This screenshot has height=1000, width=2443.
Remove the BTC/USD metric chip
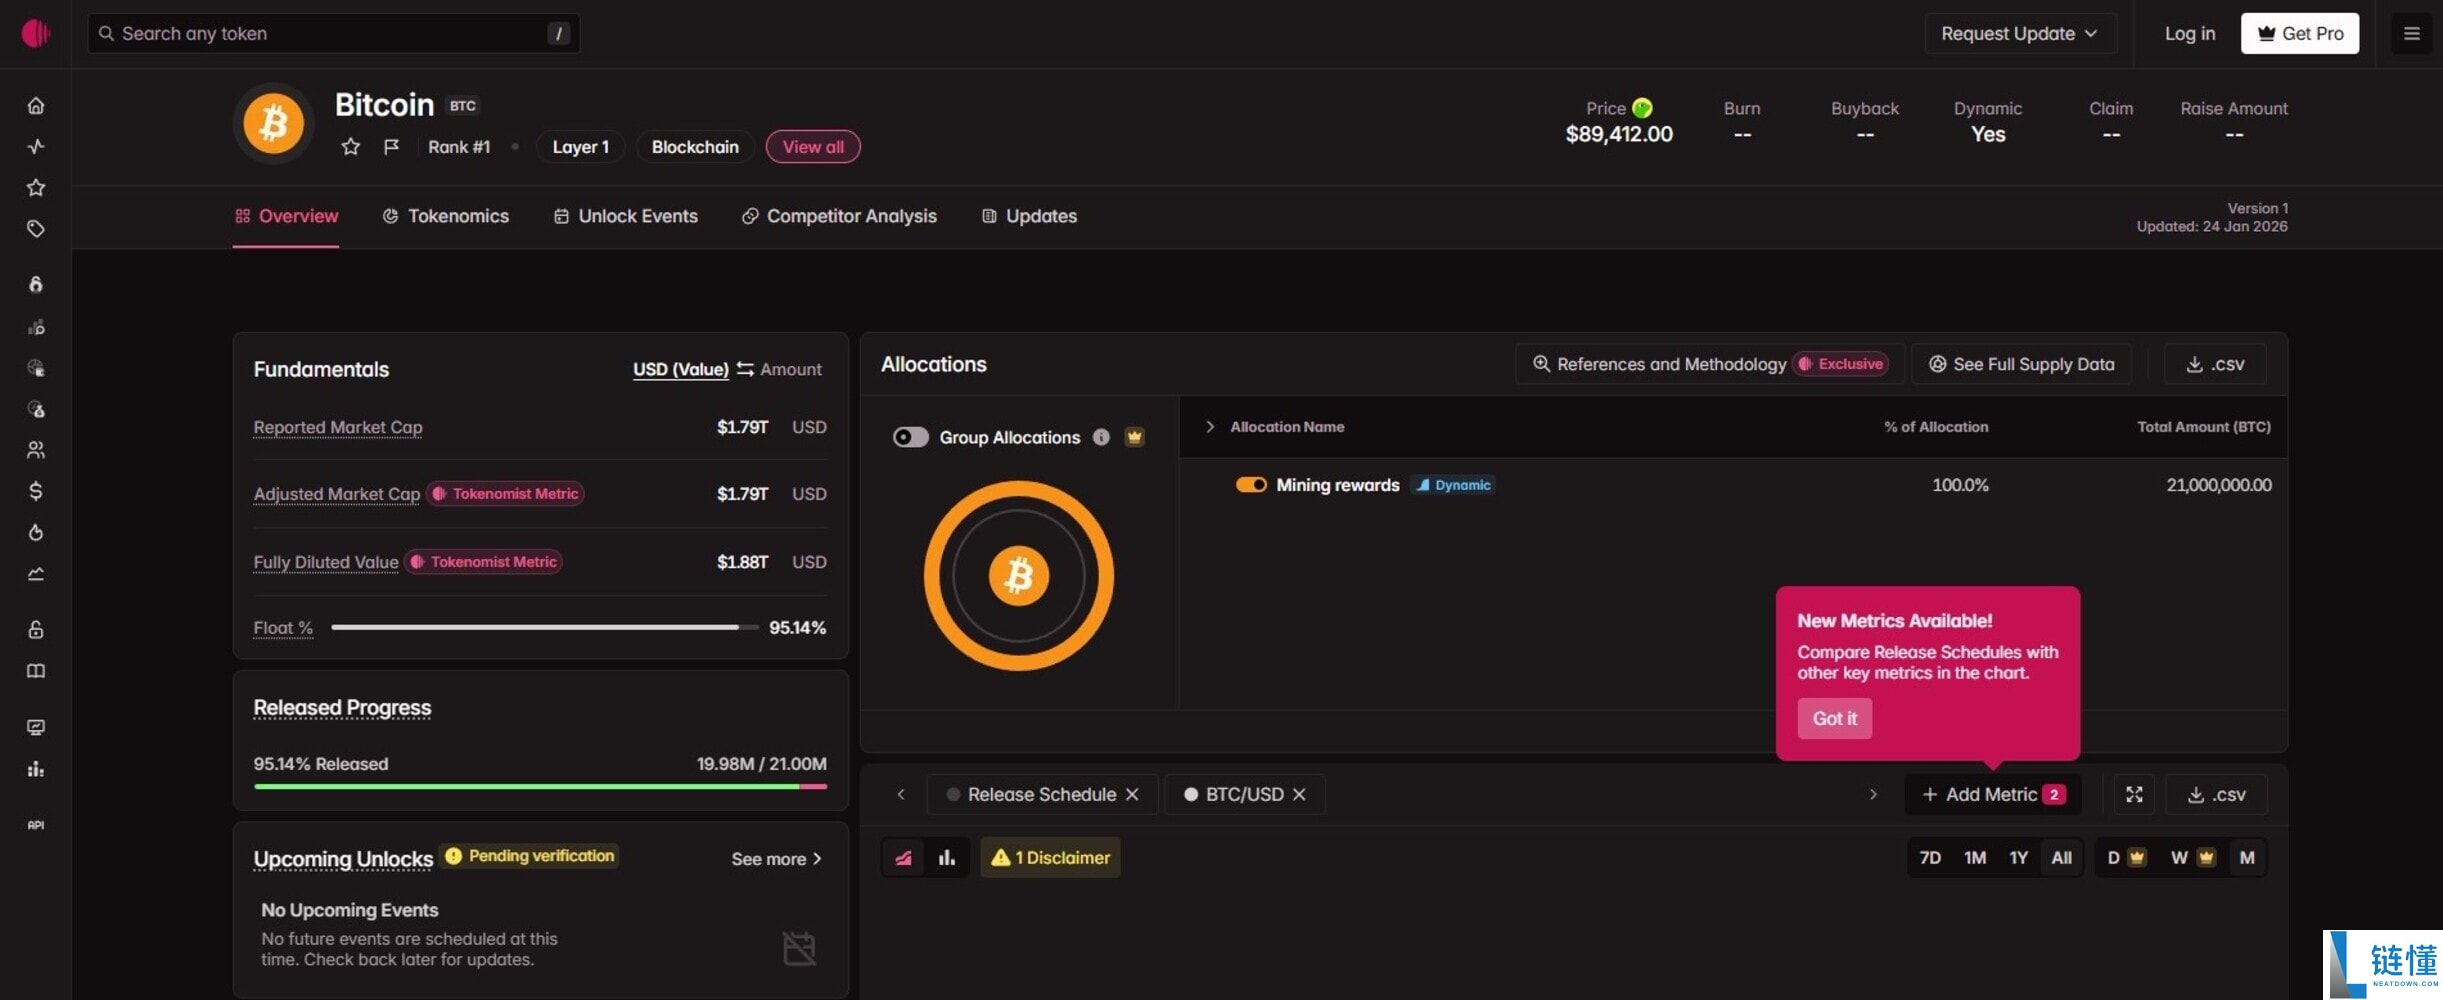[x=1299, y=794]
